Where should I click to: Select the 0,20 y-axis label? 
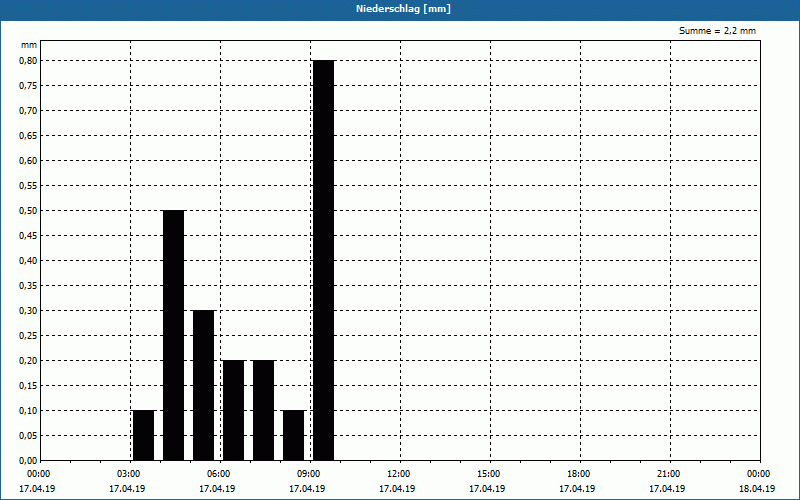coord(28,361)
